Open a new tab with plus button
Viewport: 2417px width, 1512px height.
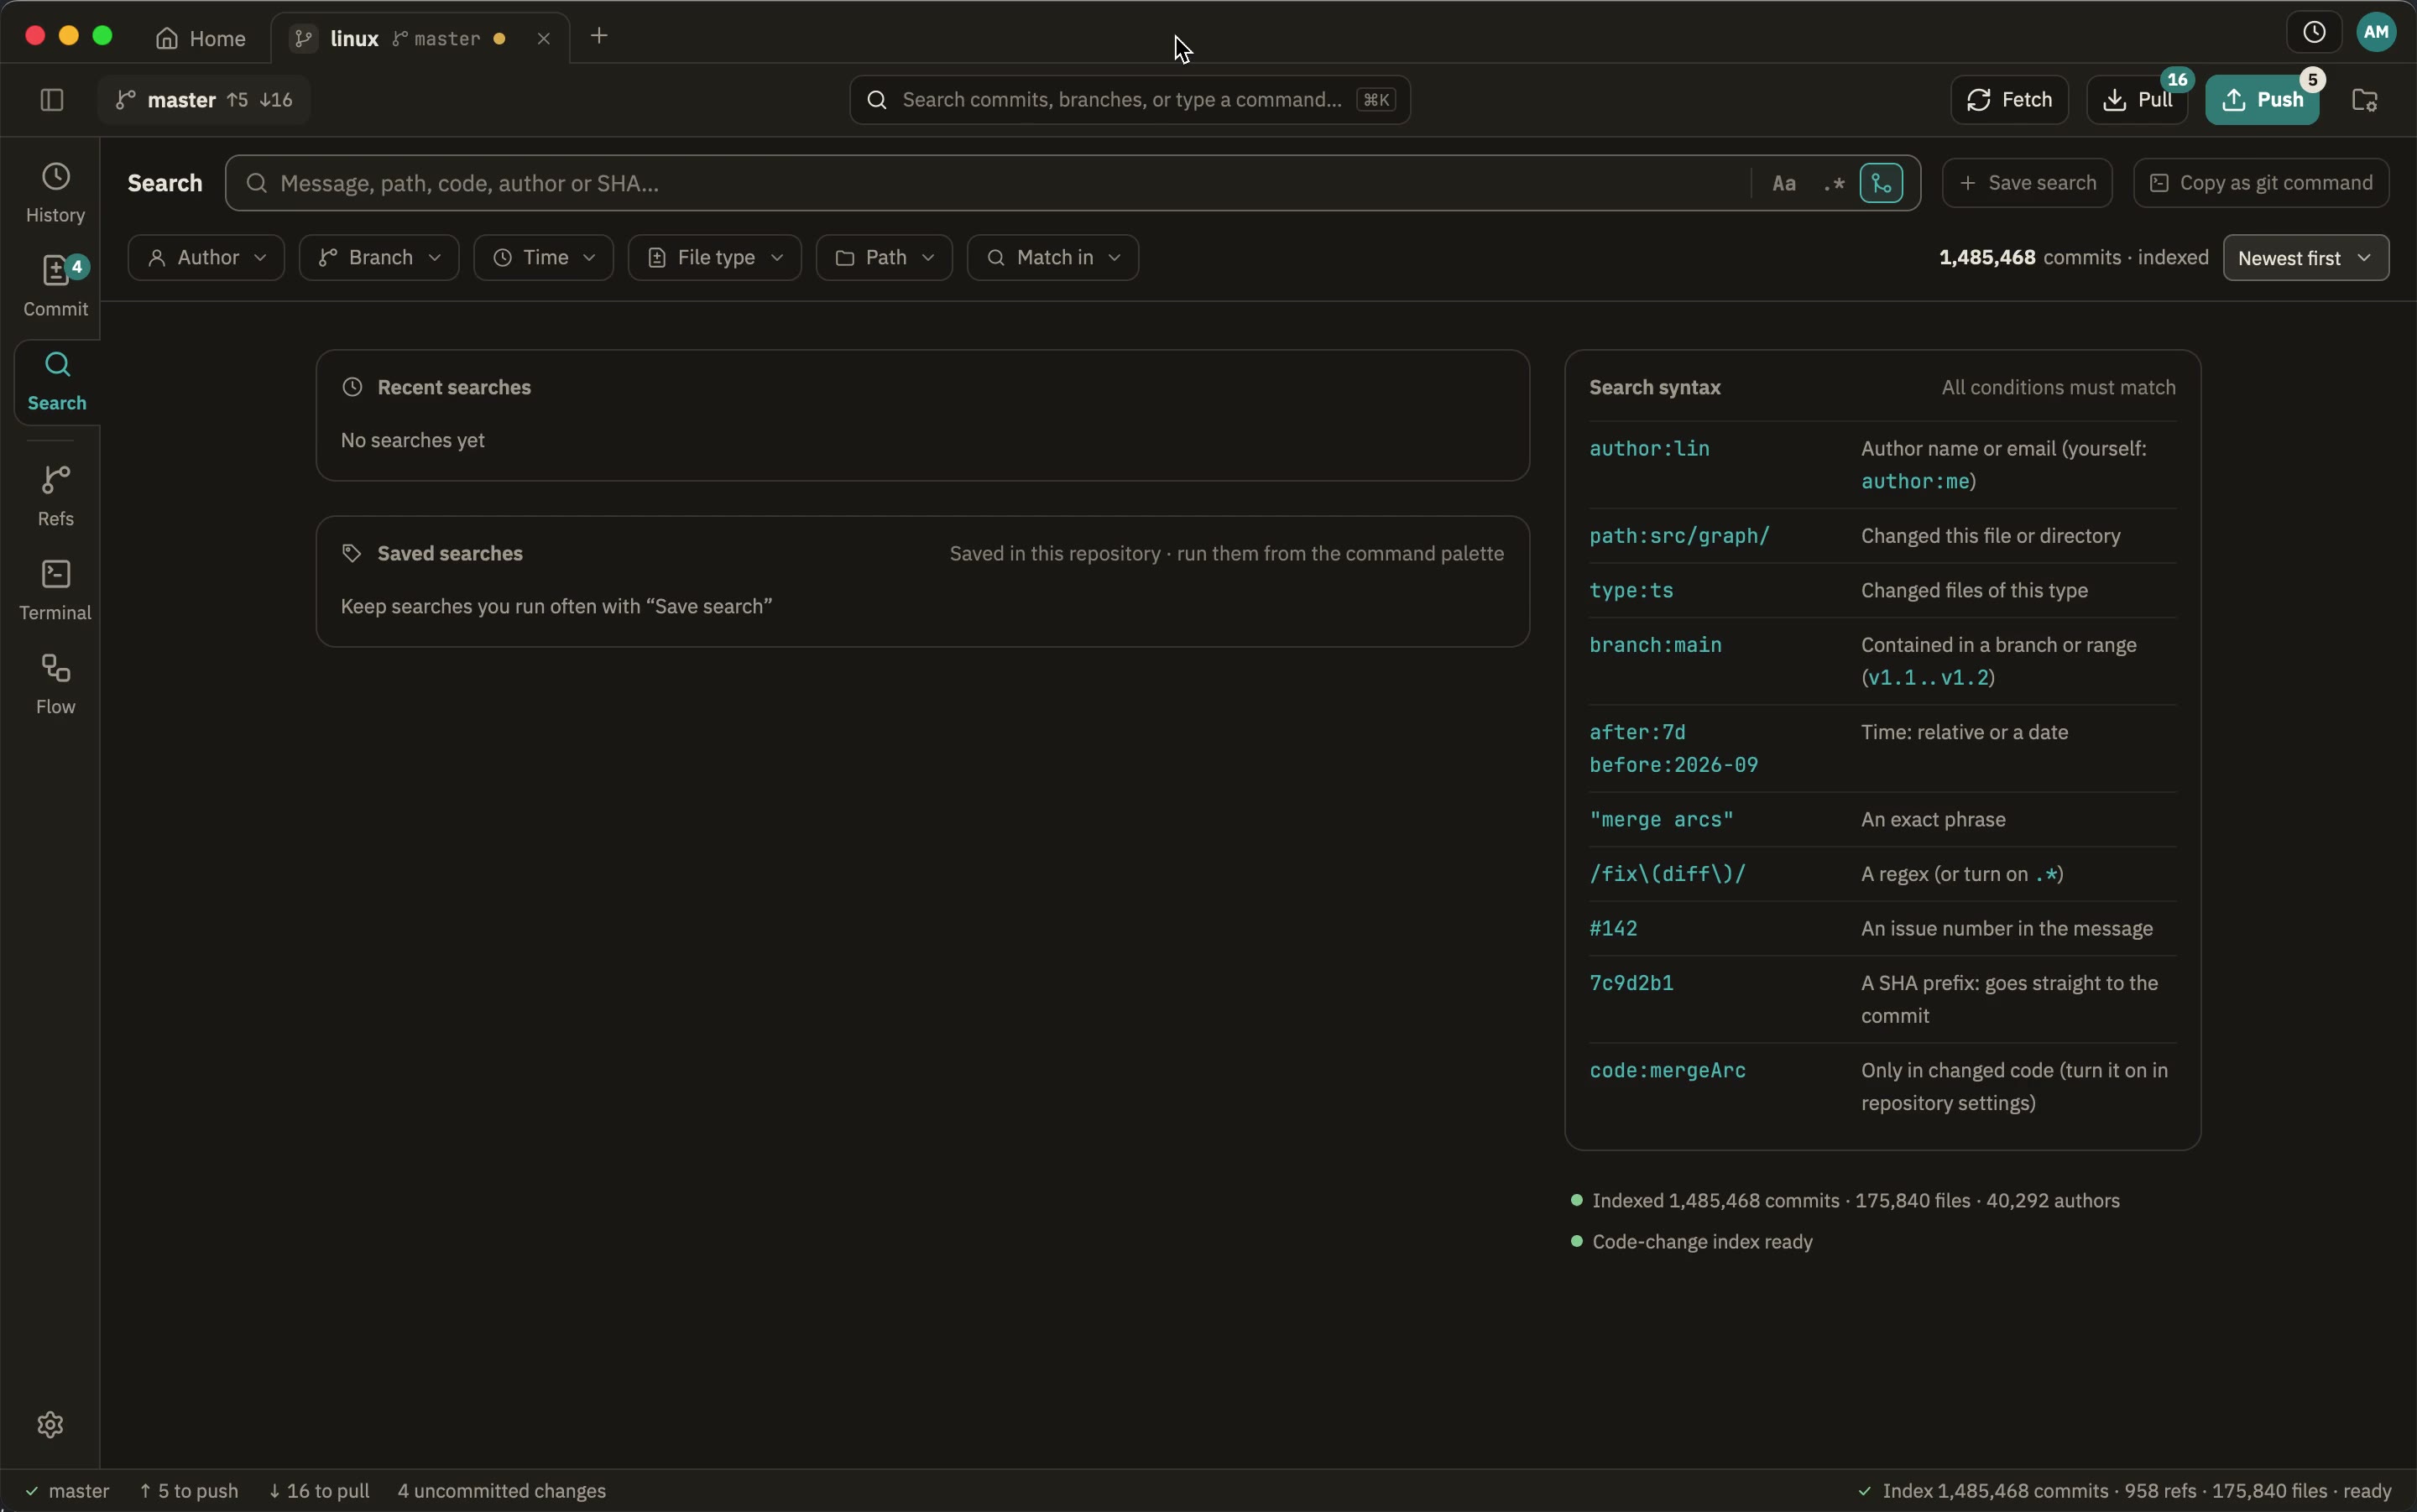(x=599, y=37)
